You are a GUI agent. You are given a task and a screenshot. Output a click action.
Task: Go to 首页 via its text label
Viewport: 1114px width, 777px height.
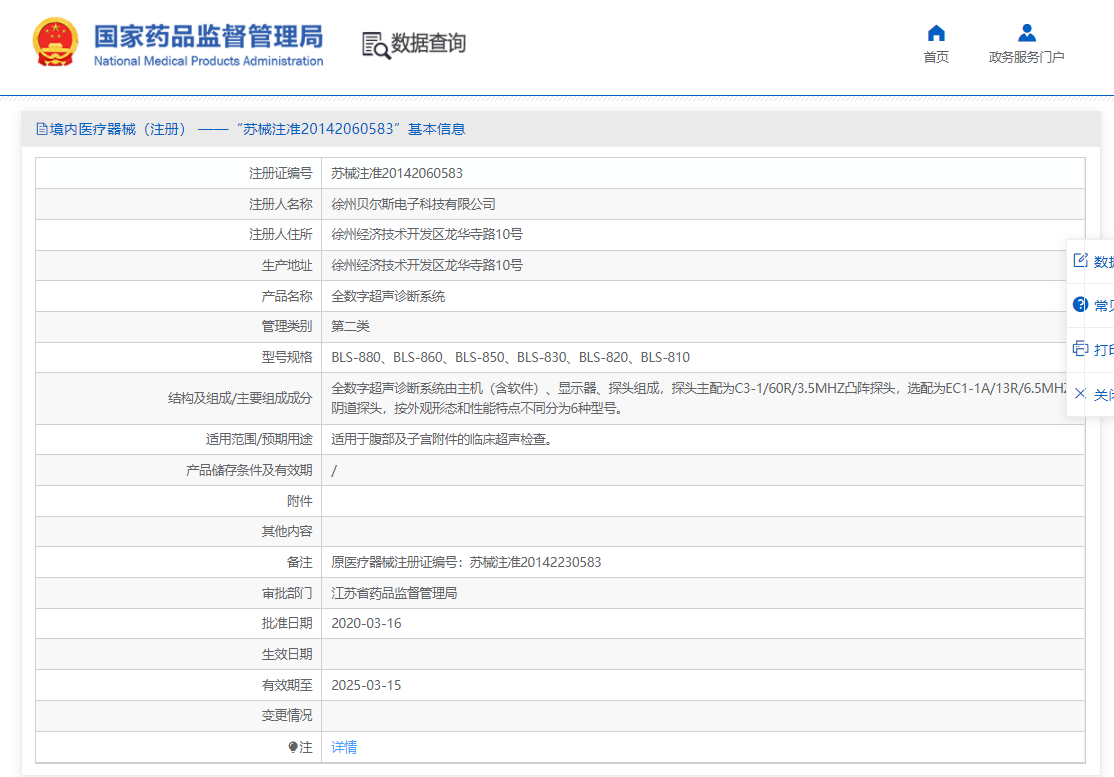point(936,57)
